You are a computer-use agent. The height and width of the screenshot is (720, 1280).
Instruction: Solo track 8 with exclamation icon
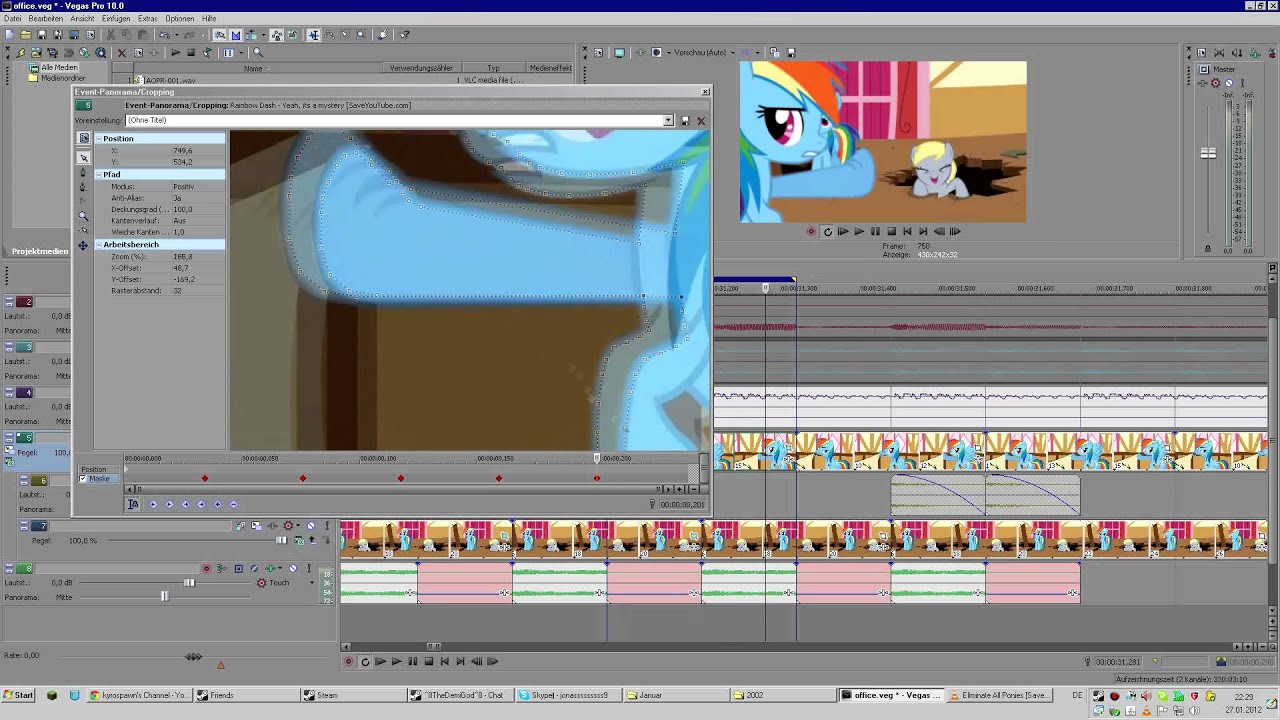coord(309,568)
